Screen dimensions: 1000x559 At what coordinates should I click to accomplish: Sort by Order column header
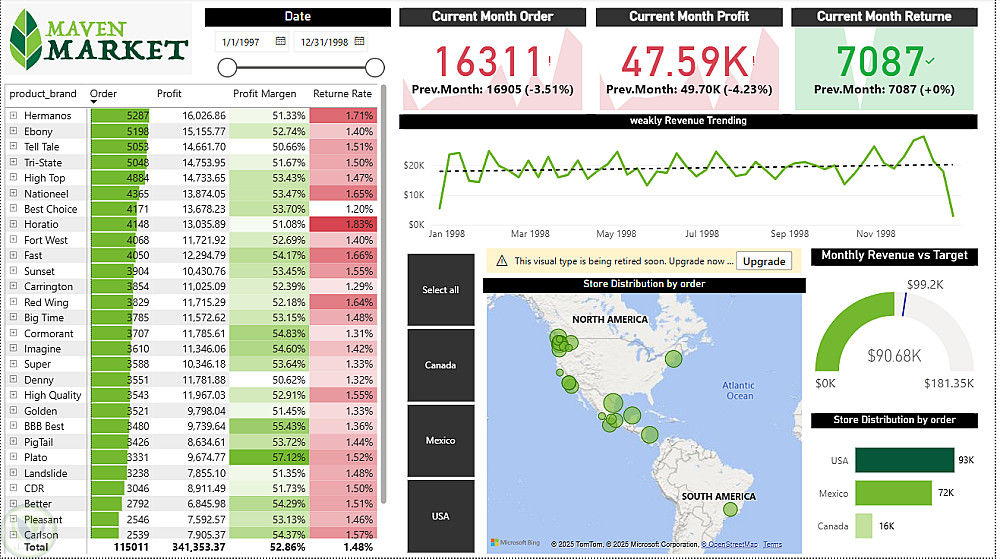103,94
